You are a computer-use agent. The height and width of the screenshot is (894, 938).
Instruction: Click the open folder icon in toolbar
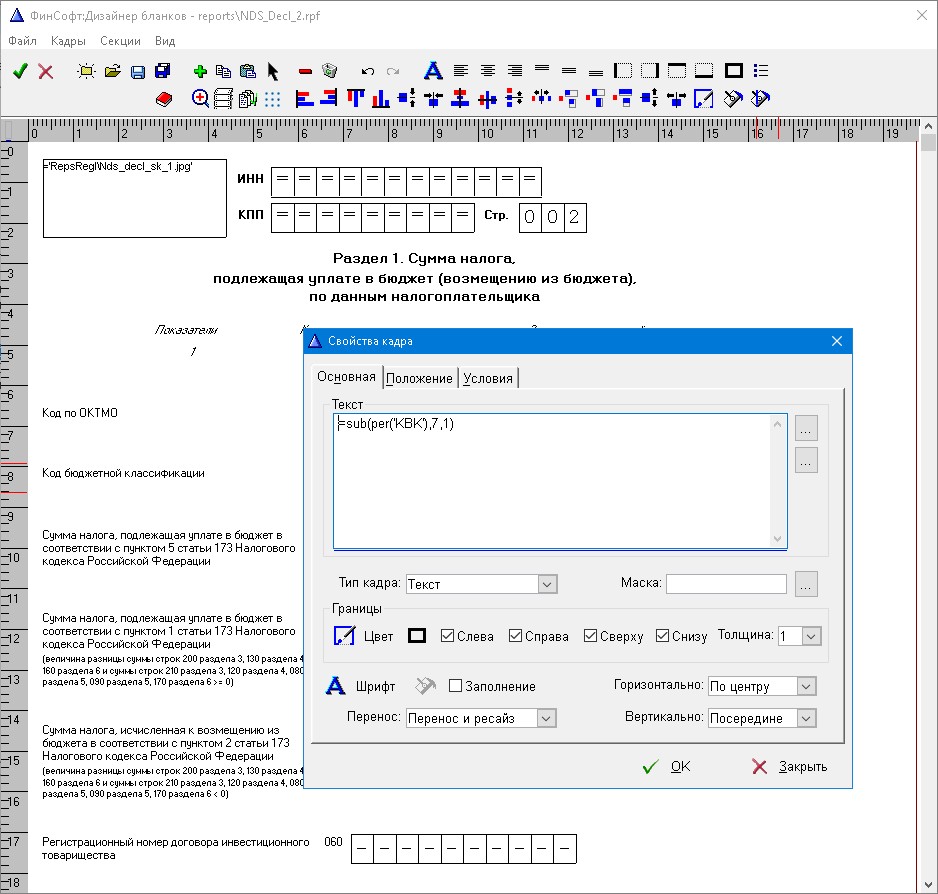click(113, 71)
